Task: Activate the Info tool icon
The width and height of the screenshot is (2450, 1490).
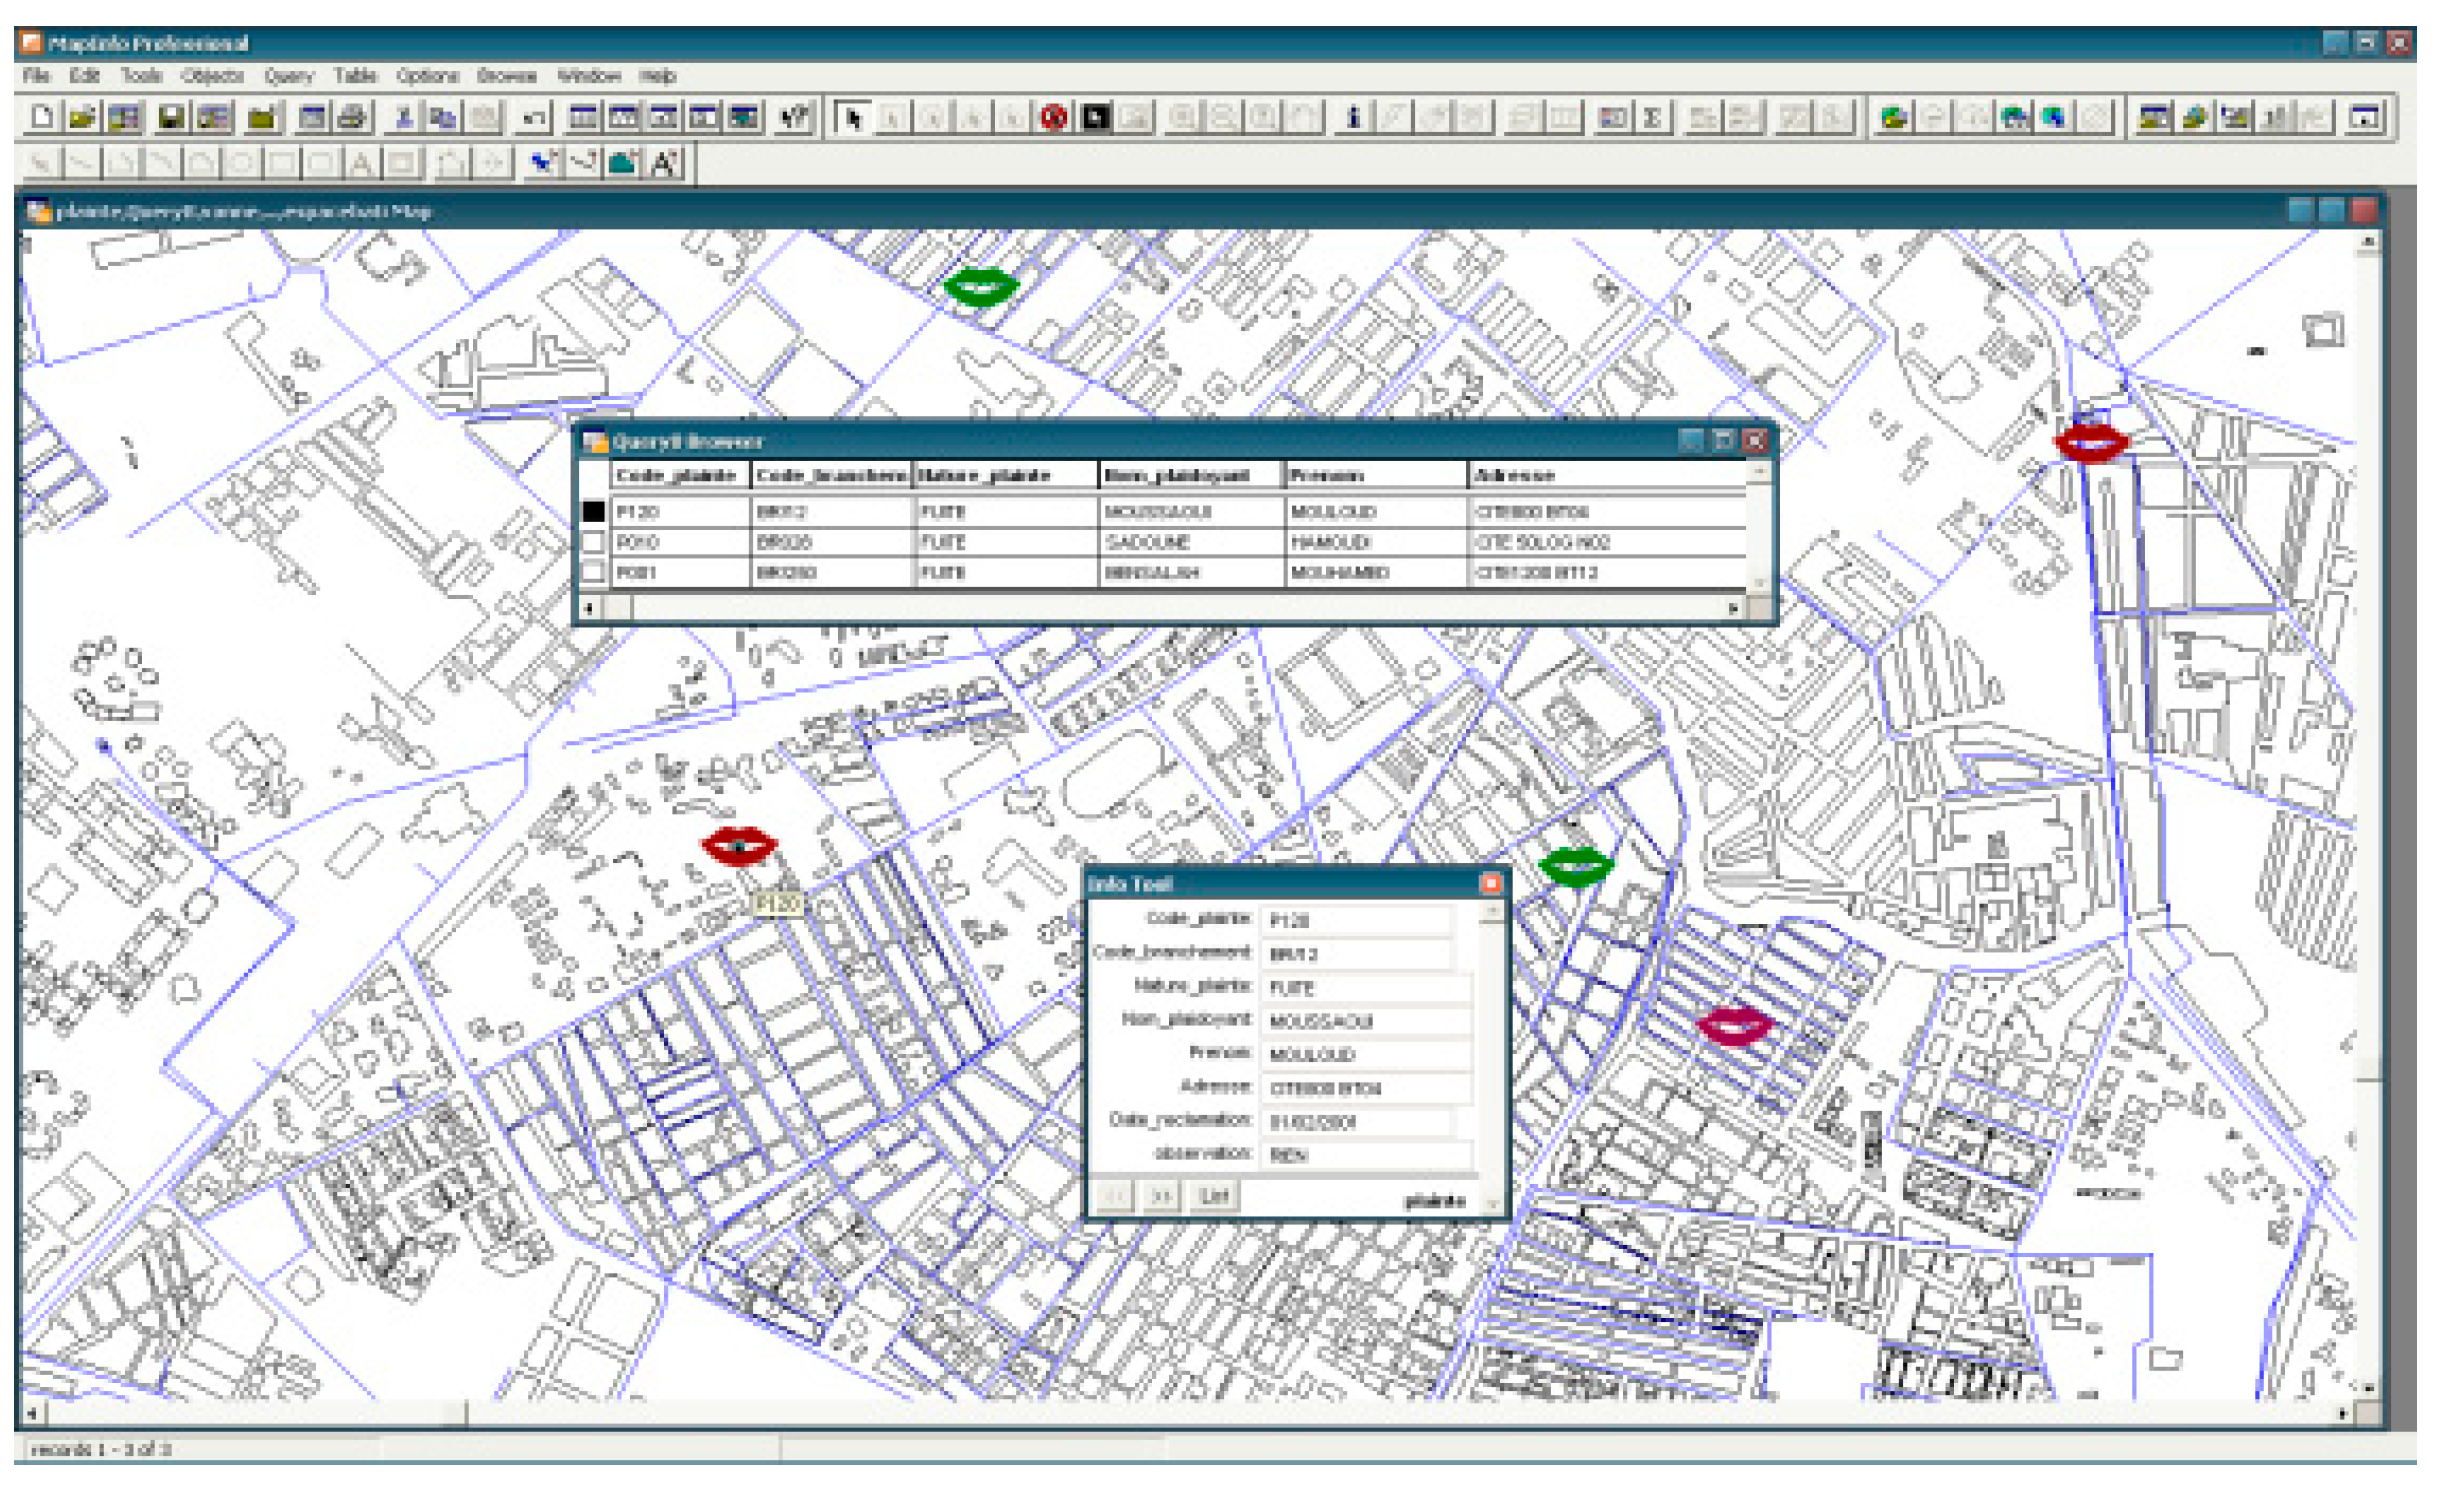Action: tap(1353, 117)
